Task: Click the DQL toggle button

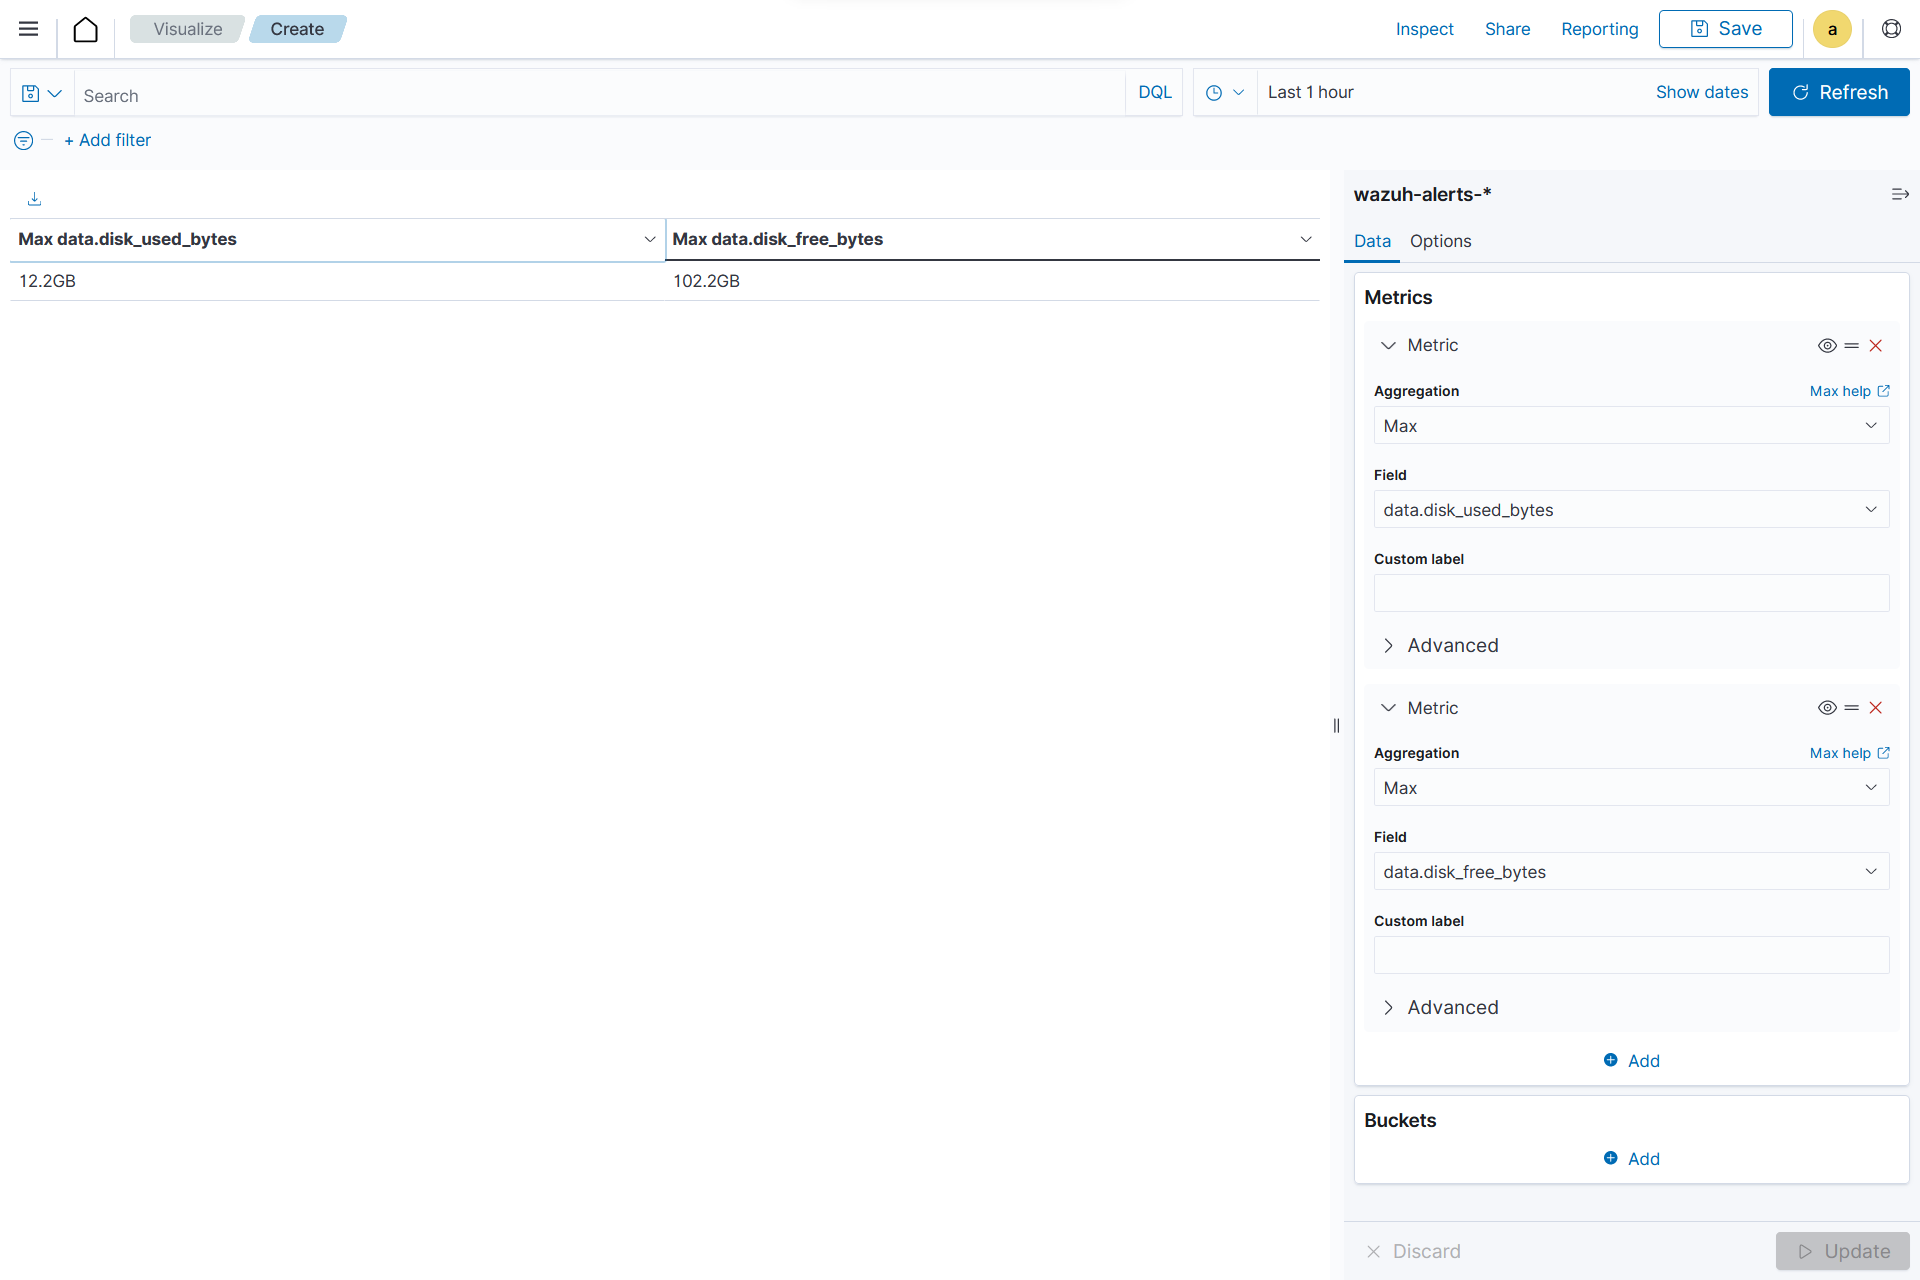Action: 1154,91
